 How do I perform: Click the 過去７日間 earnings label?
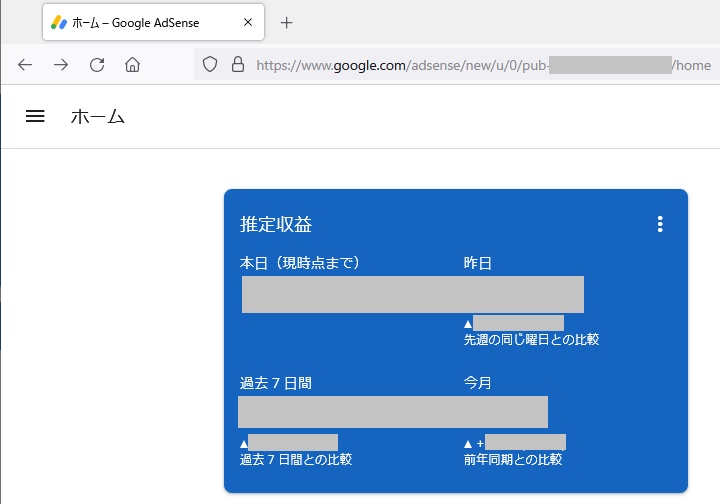282,383
